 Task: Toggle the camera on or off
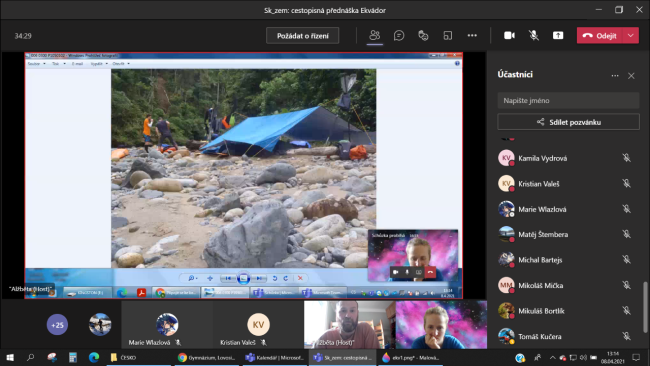[x=509, y=36]
